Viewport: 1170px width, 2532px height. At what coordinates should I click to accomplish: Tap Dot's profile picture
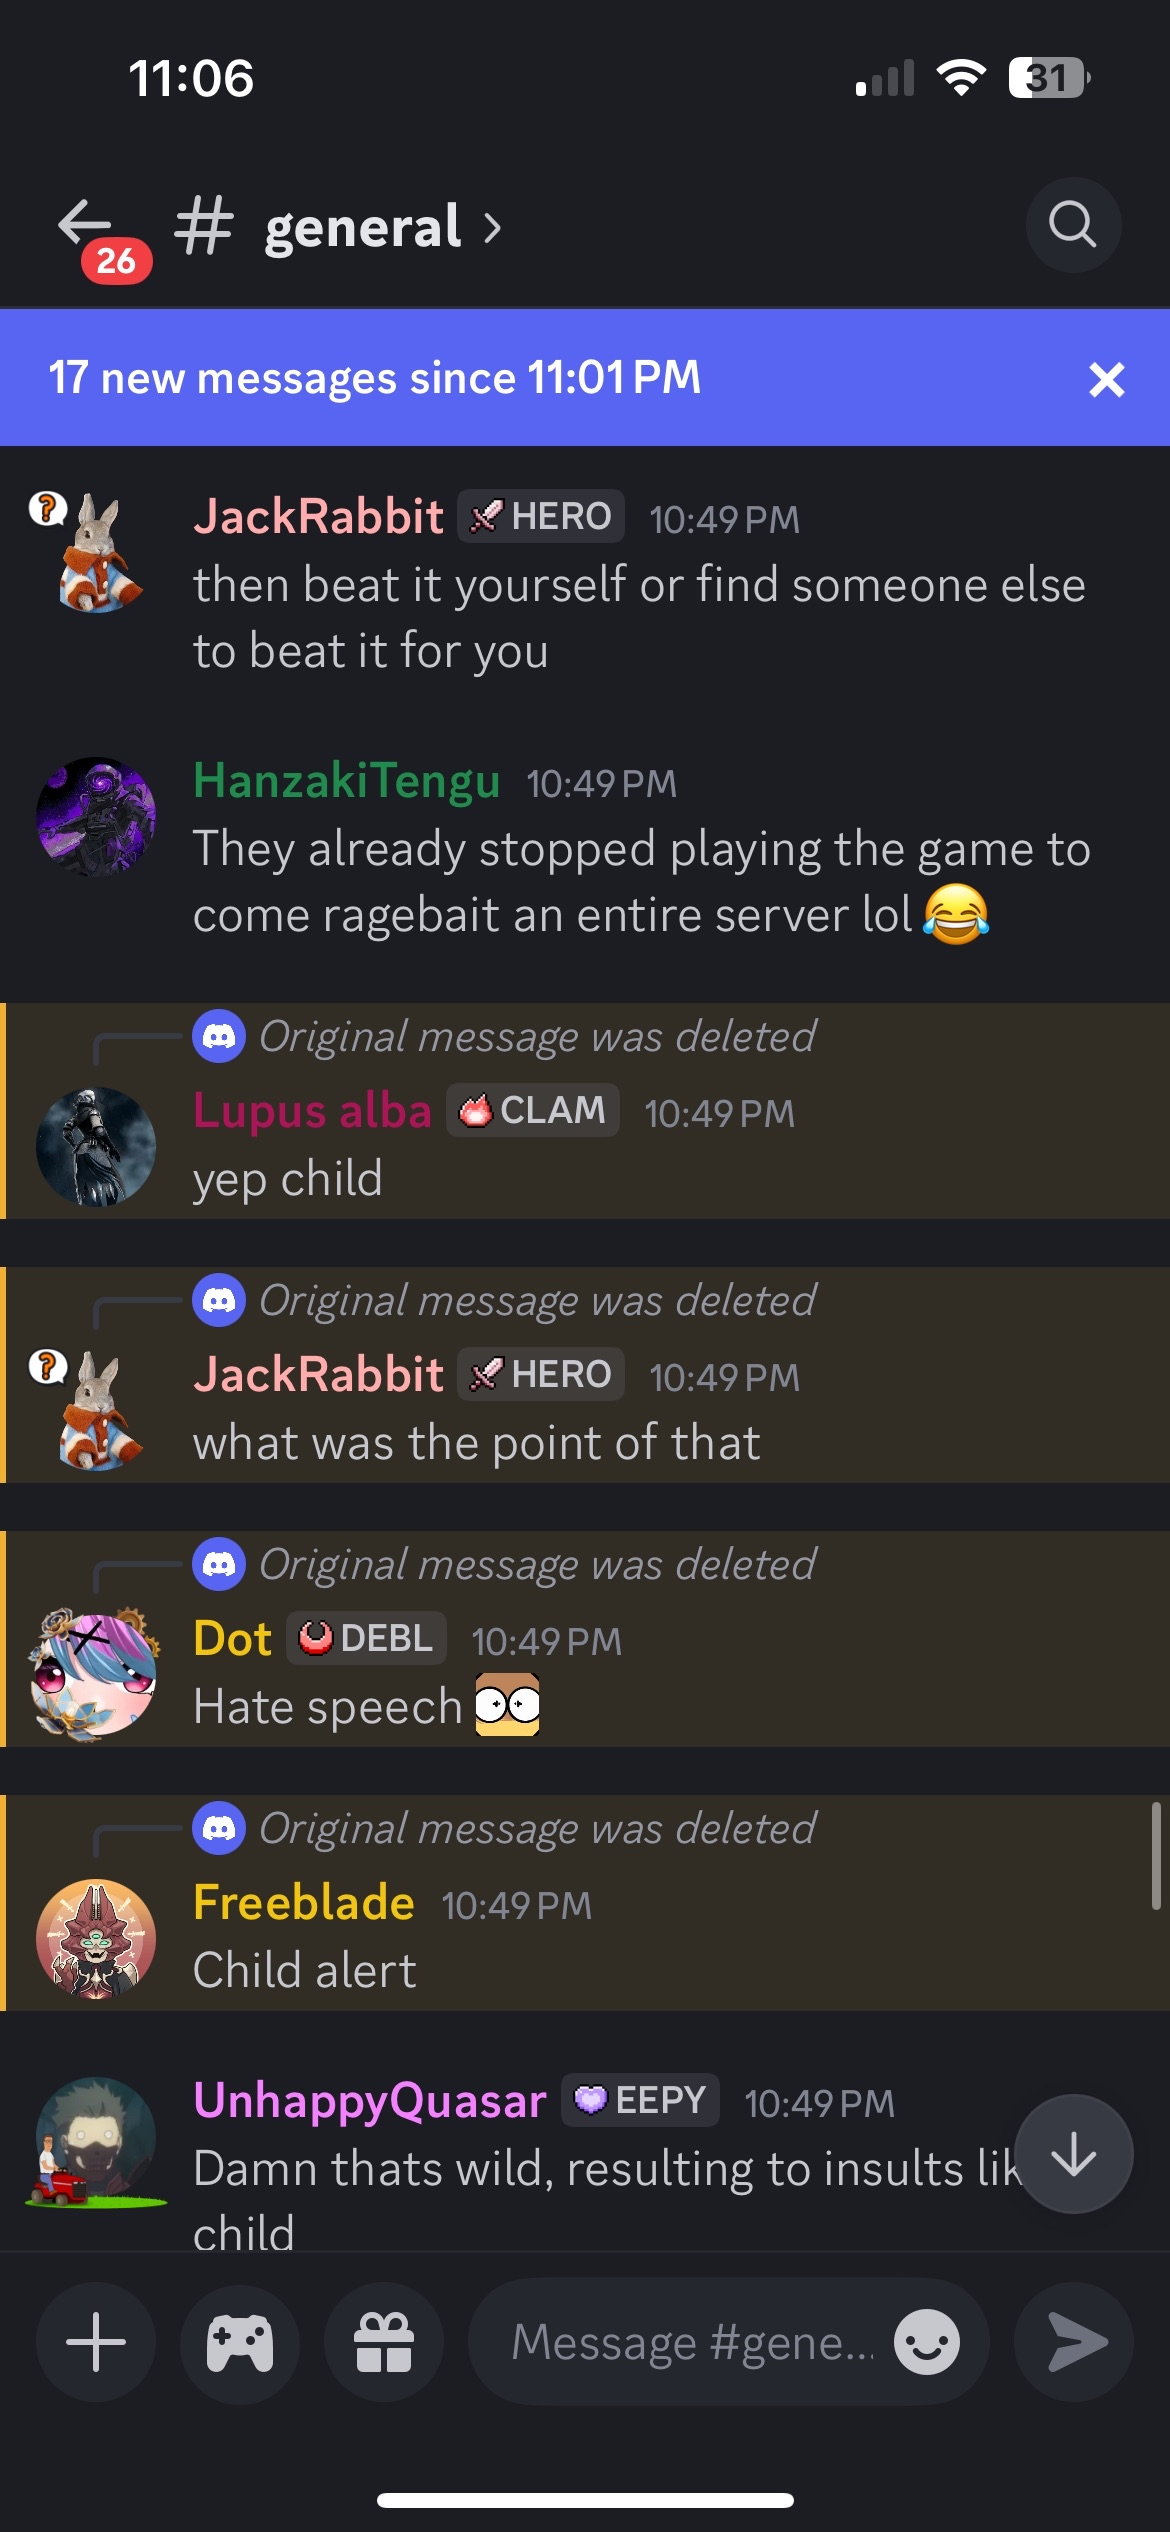[96, 1672]
